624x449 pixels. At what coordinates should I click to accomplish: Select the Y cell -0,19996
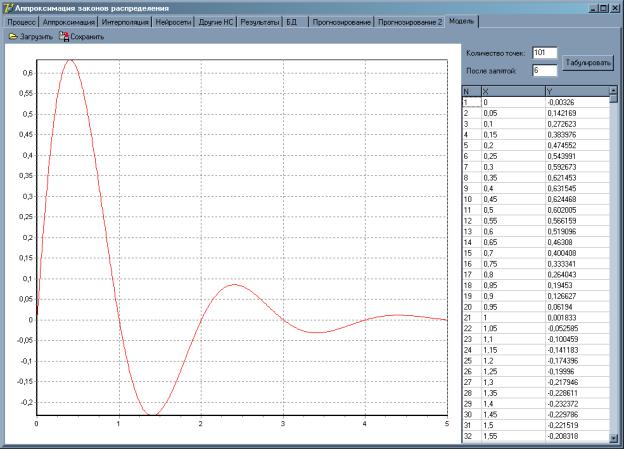[x=577, y=371]
